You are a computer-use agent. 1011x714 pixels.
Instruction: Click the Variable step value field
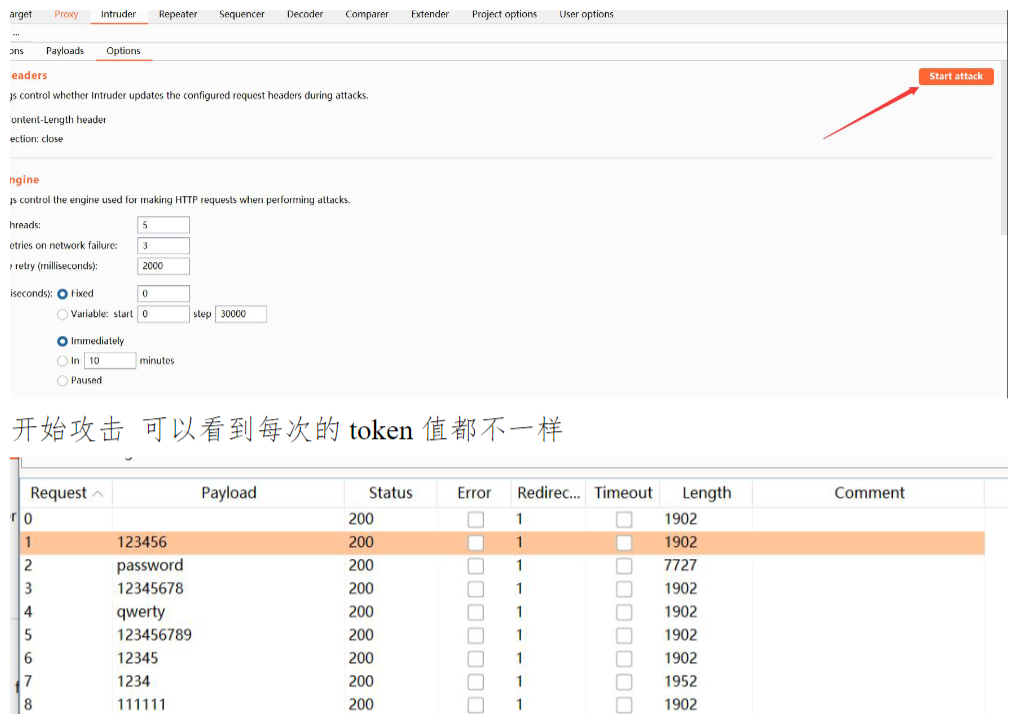[240, 314]
